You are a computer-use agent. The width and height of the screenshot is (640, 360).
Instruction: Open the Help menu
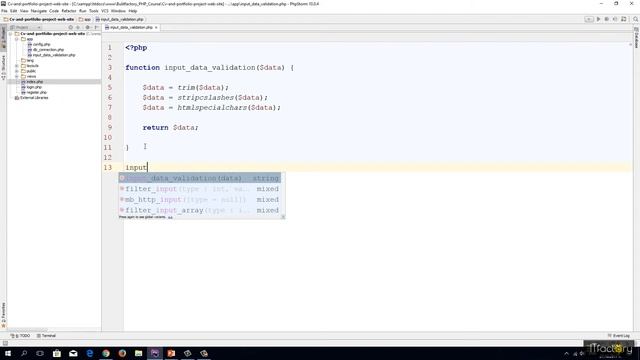pyautogui.click(x=133, y=11)
